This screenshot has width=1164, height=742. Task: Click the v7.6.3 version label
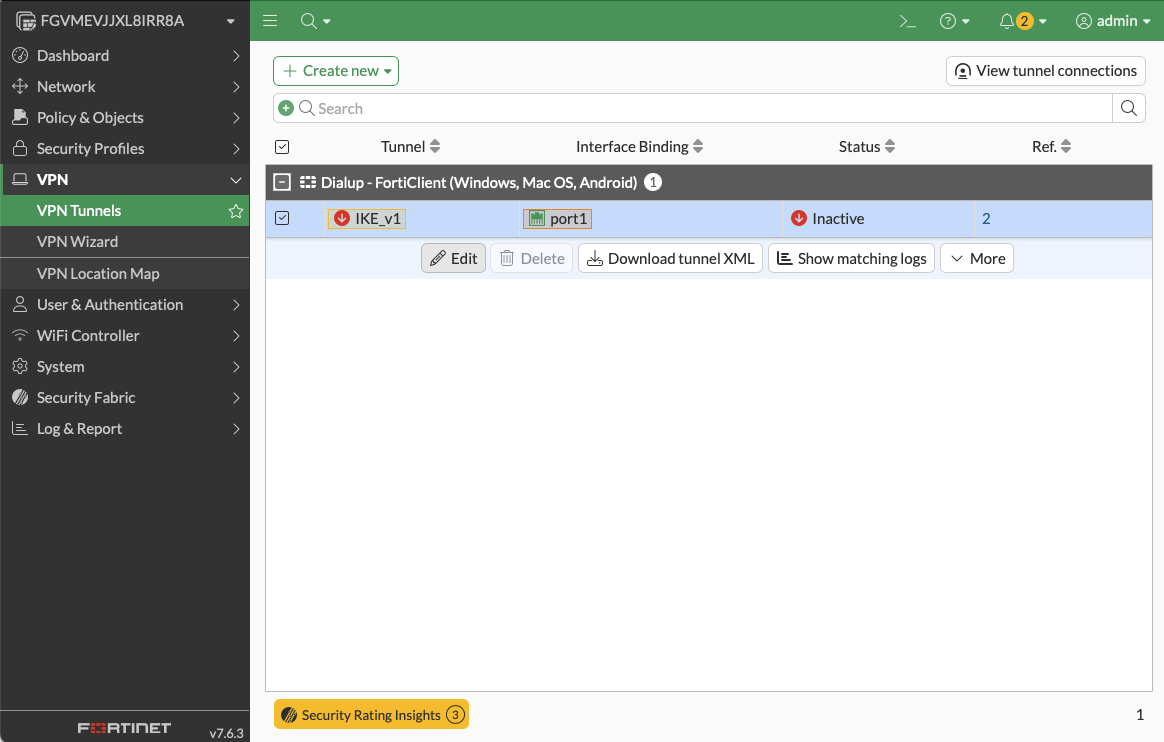point(226,733)
